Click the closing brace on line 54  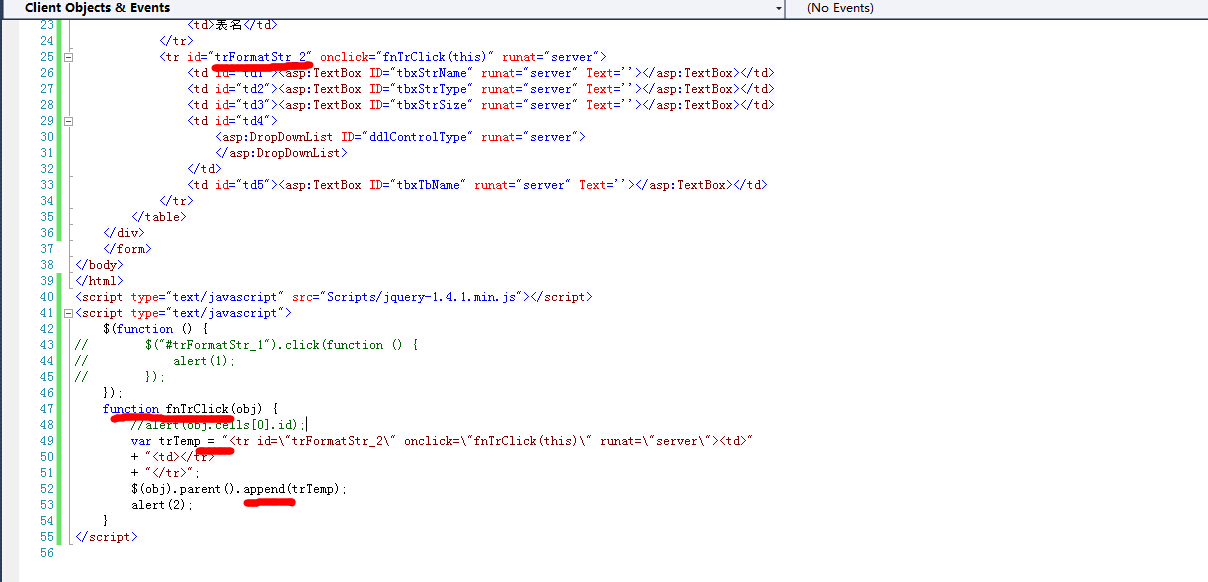pos(106,521)
